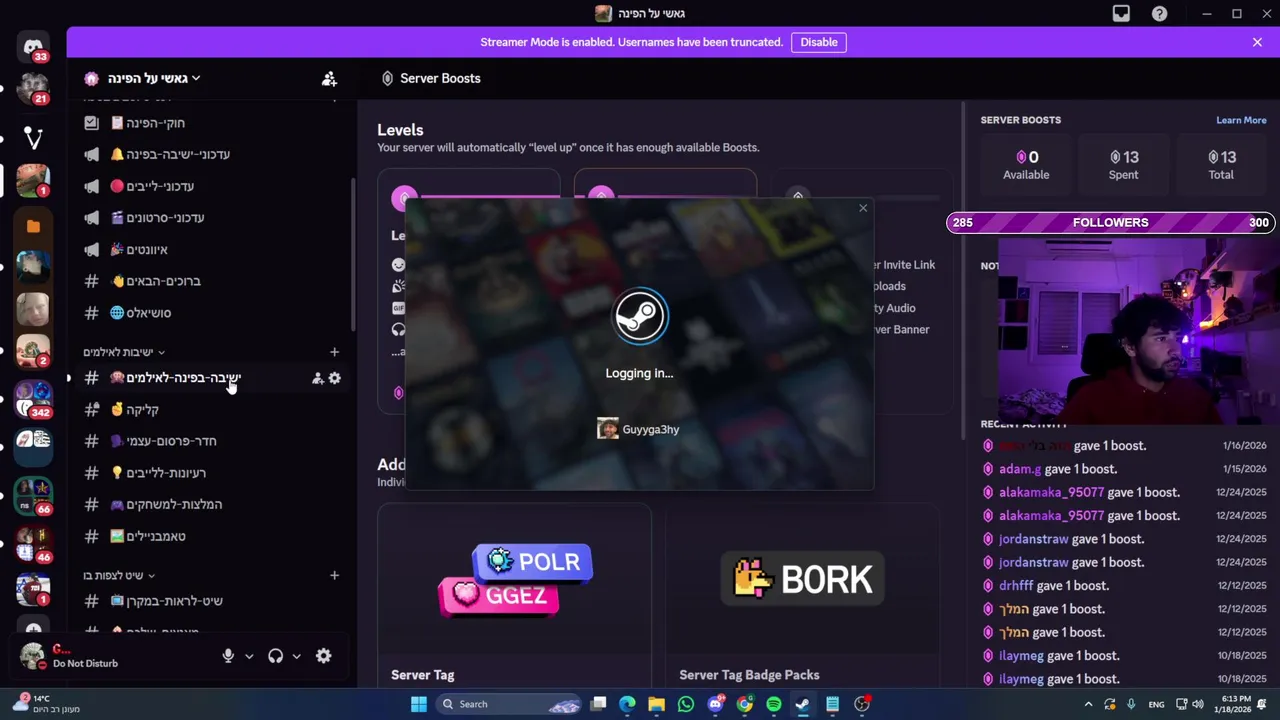Dismiss the Streamer Mode banner
The height and width of the screenshot is (720, 1280).
pyautogui.click(x=1257, y=42)
